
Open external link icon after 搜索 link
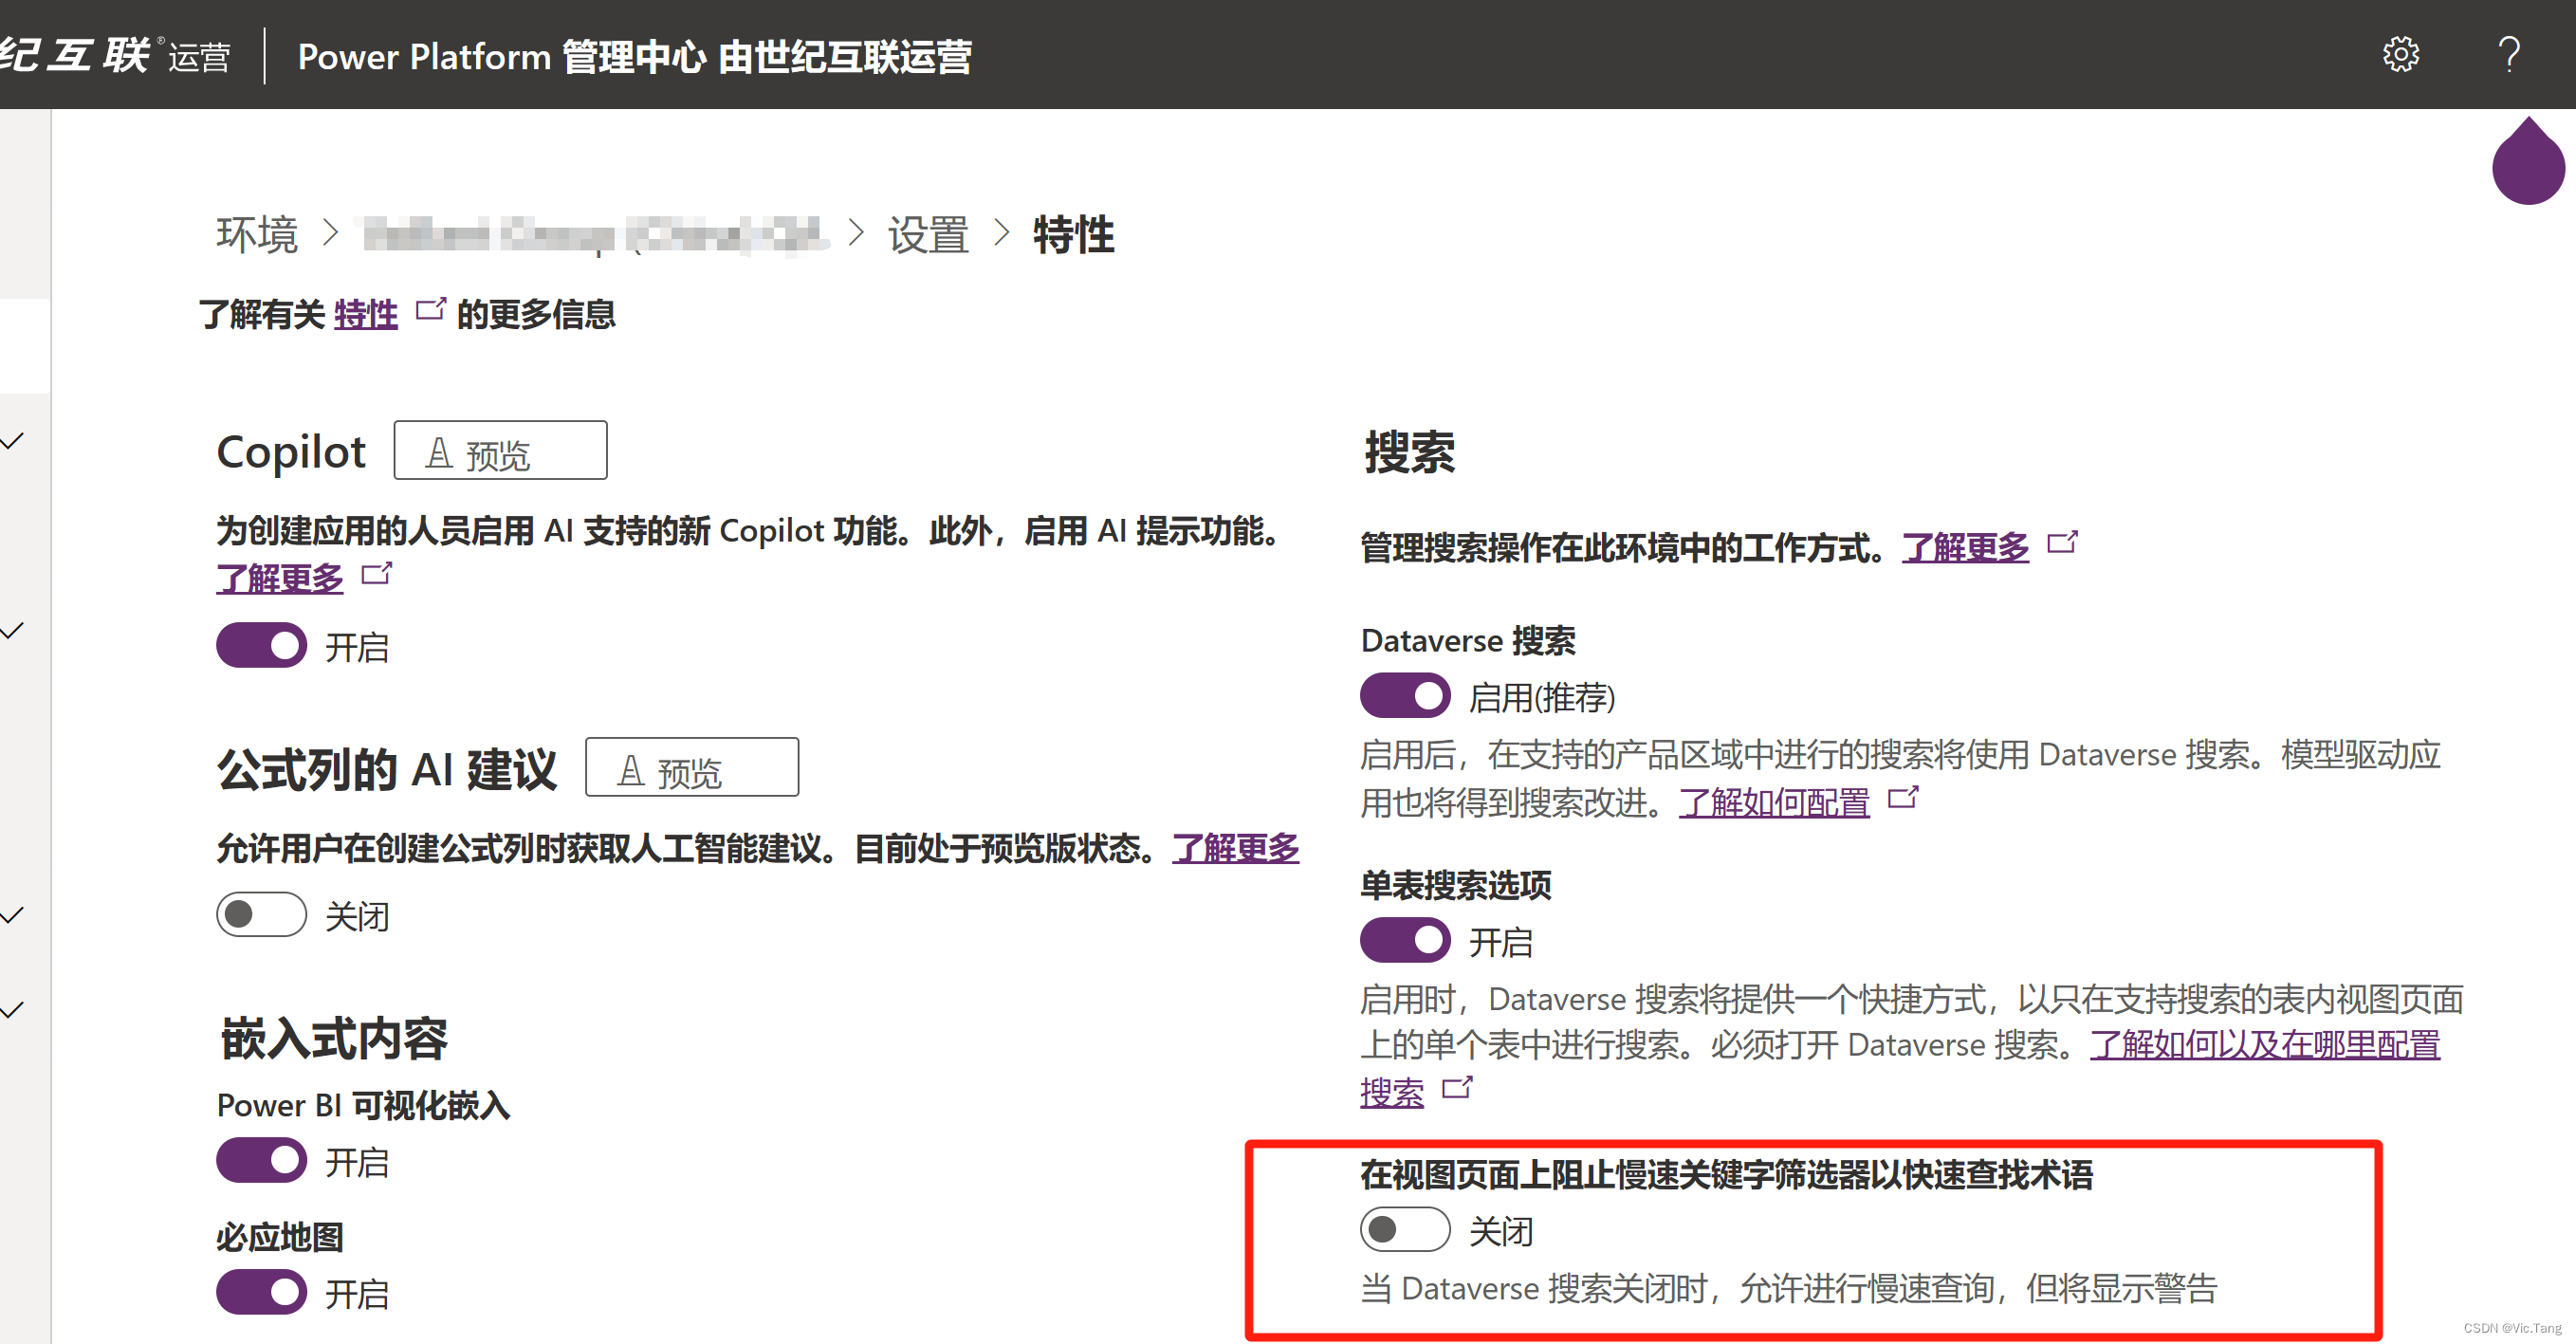(1458, 1087)
